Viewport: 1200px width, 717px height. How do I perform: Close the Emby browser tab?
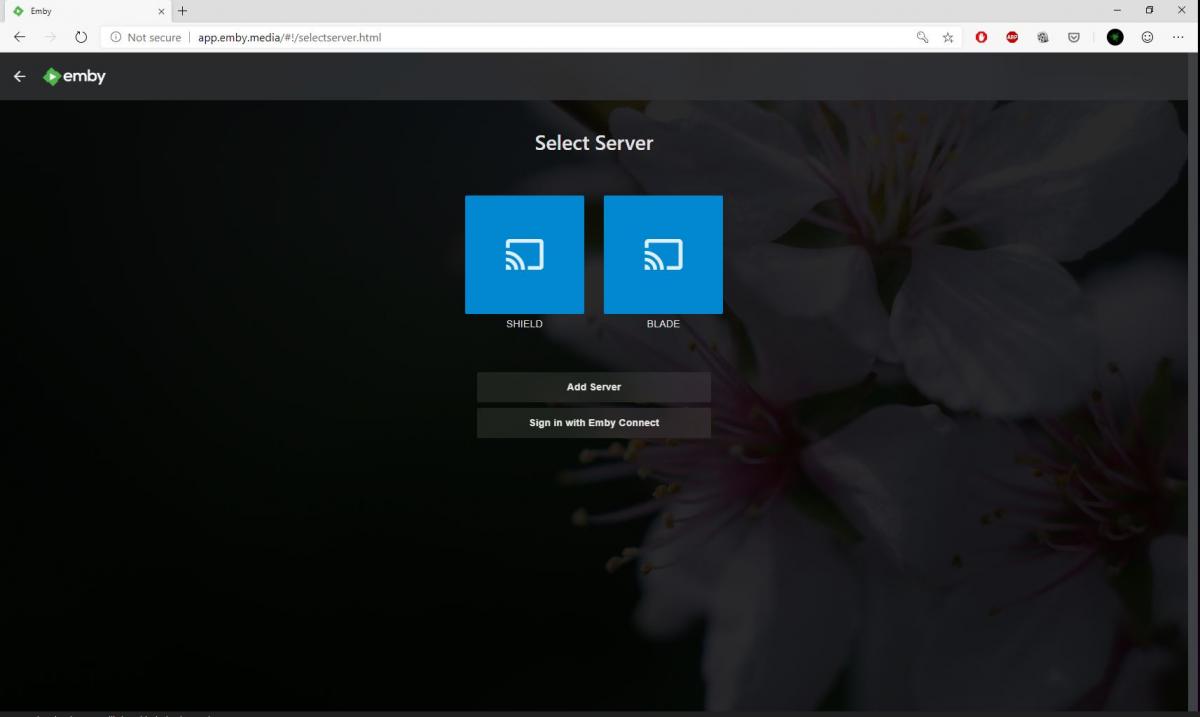[162, 11]
